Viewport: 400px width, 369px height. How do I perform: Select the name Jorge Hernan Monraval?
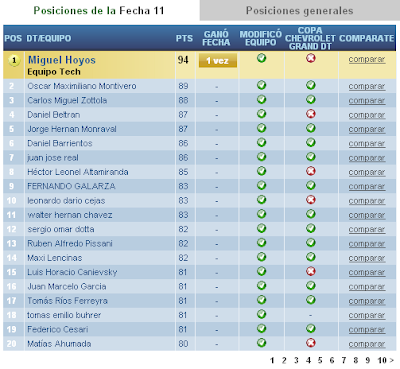pyautogui.click(x=72, y=129)
